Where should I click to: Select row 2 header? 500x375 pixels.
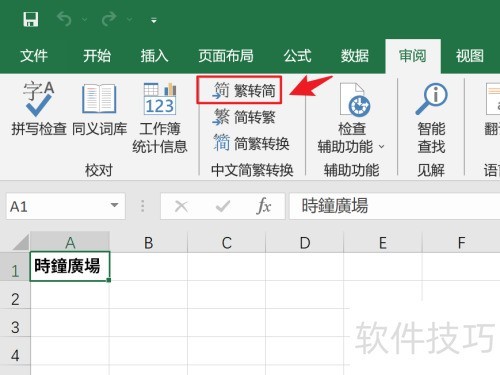pyautogui.click(x=15, y=295)
